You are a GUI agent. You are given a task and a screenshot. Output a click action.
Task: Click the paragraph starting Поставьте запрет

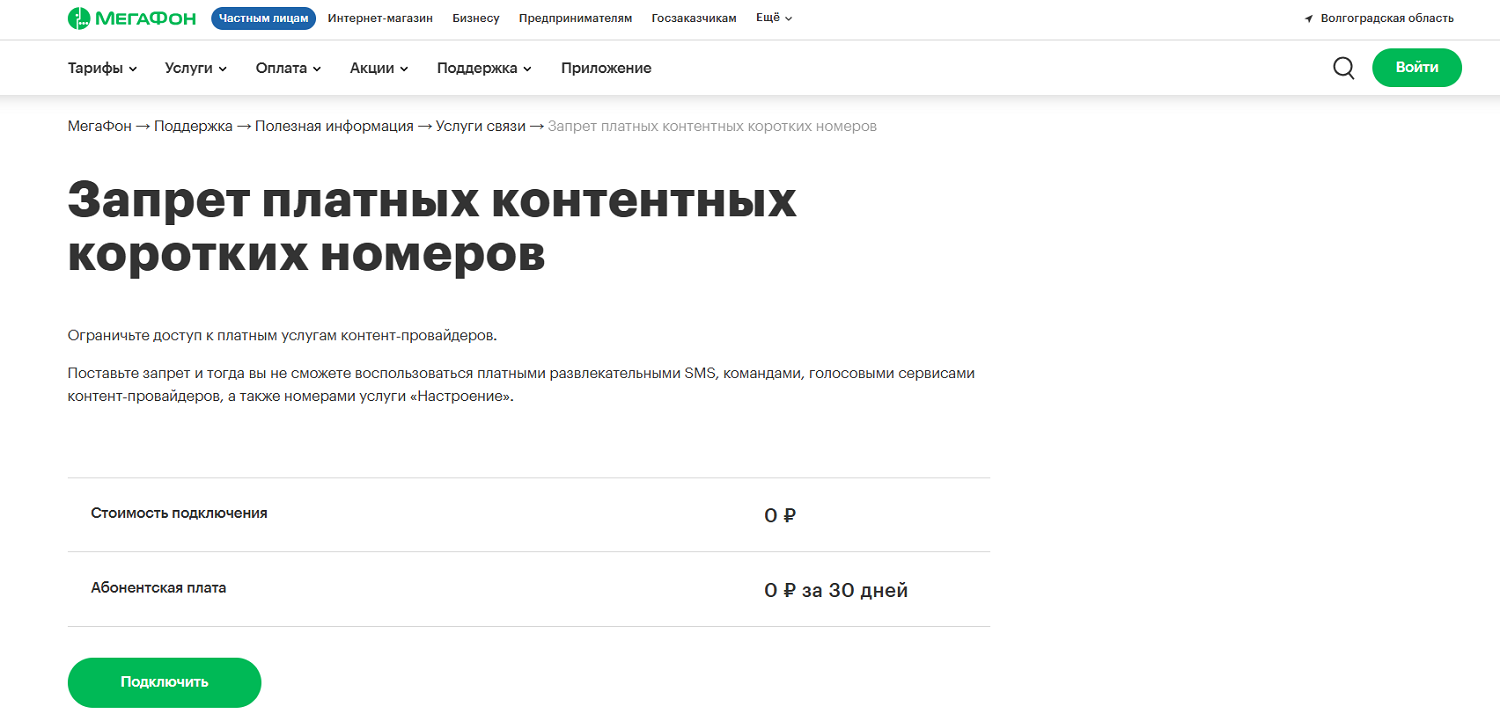point(521,384)
